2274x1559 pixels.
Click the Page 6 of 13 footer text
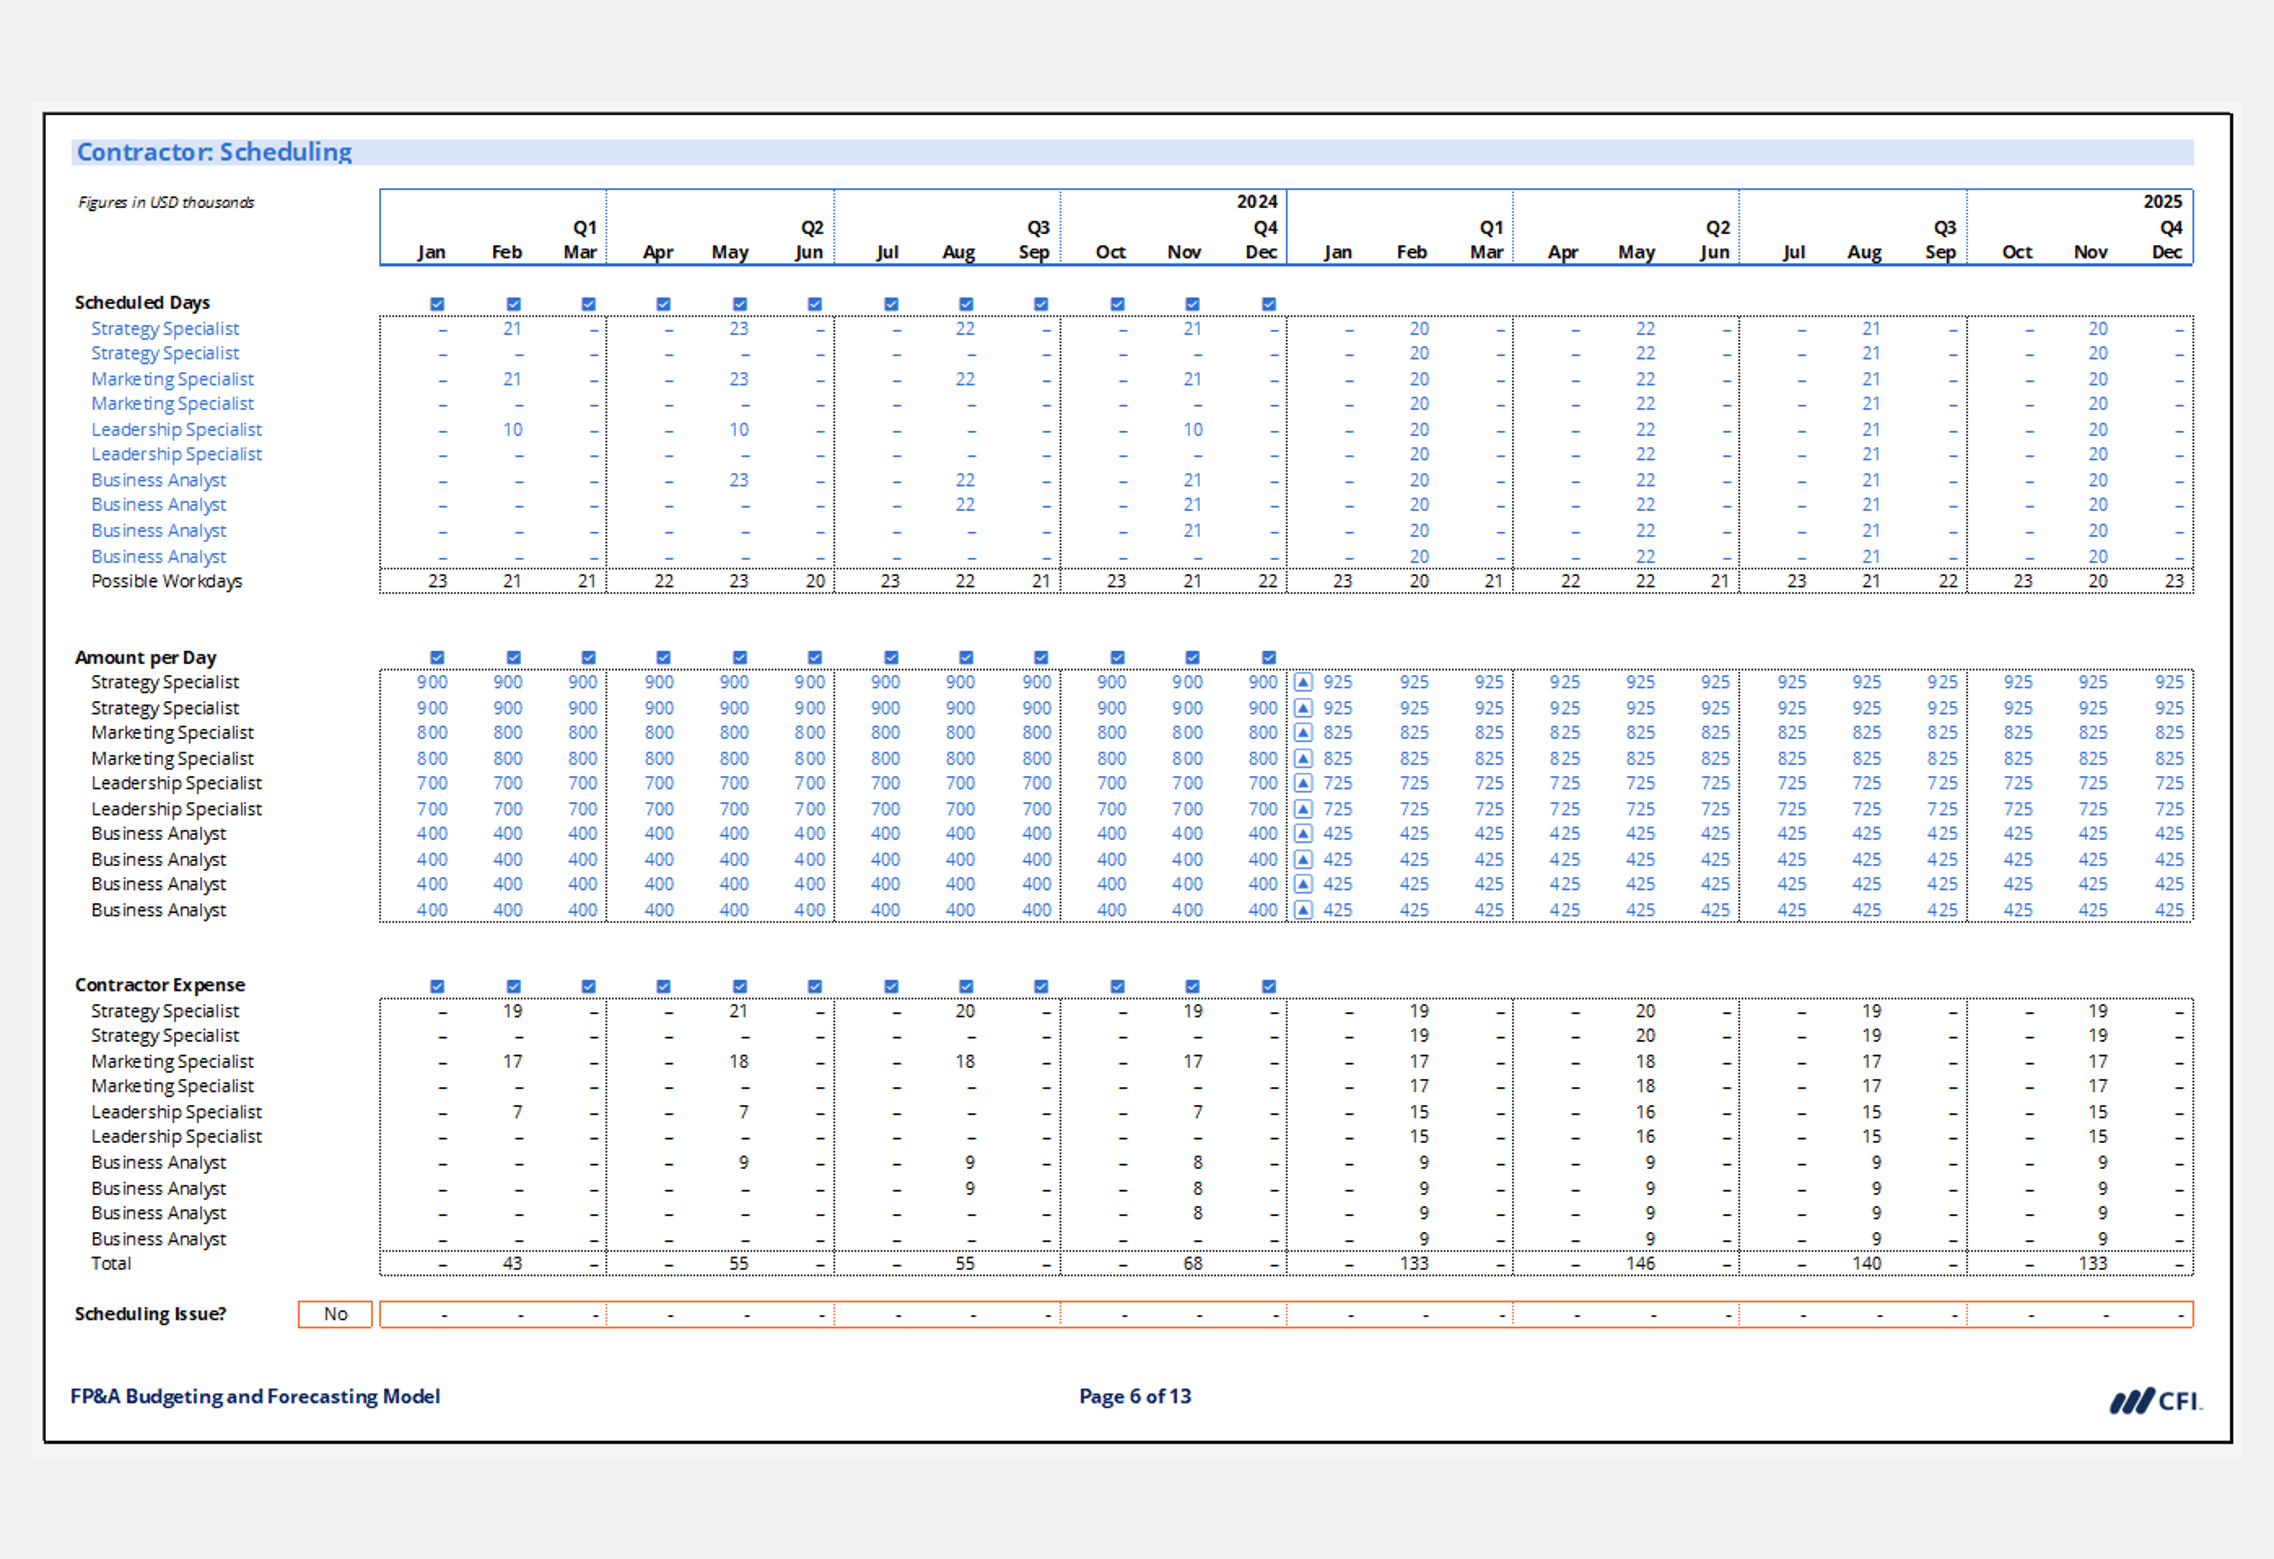click(1135, 1396)
